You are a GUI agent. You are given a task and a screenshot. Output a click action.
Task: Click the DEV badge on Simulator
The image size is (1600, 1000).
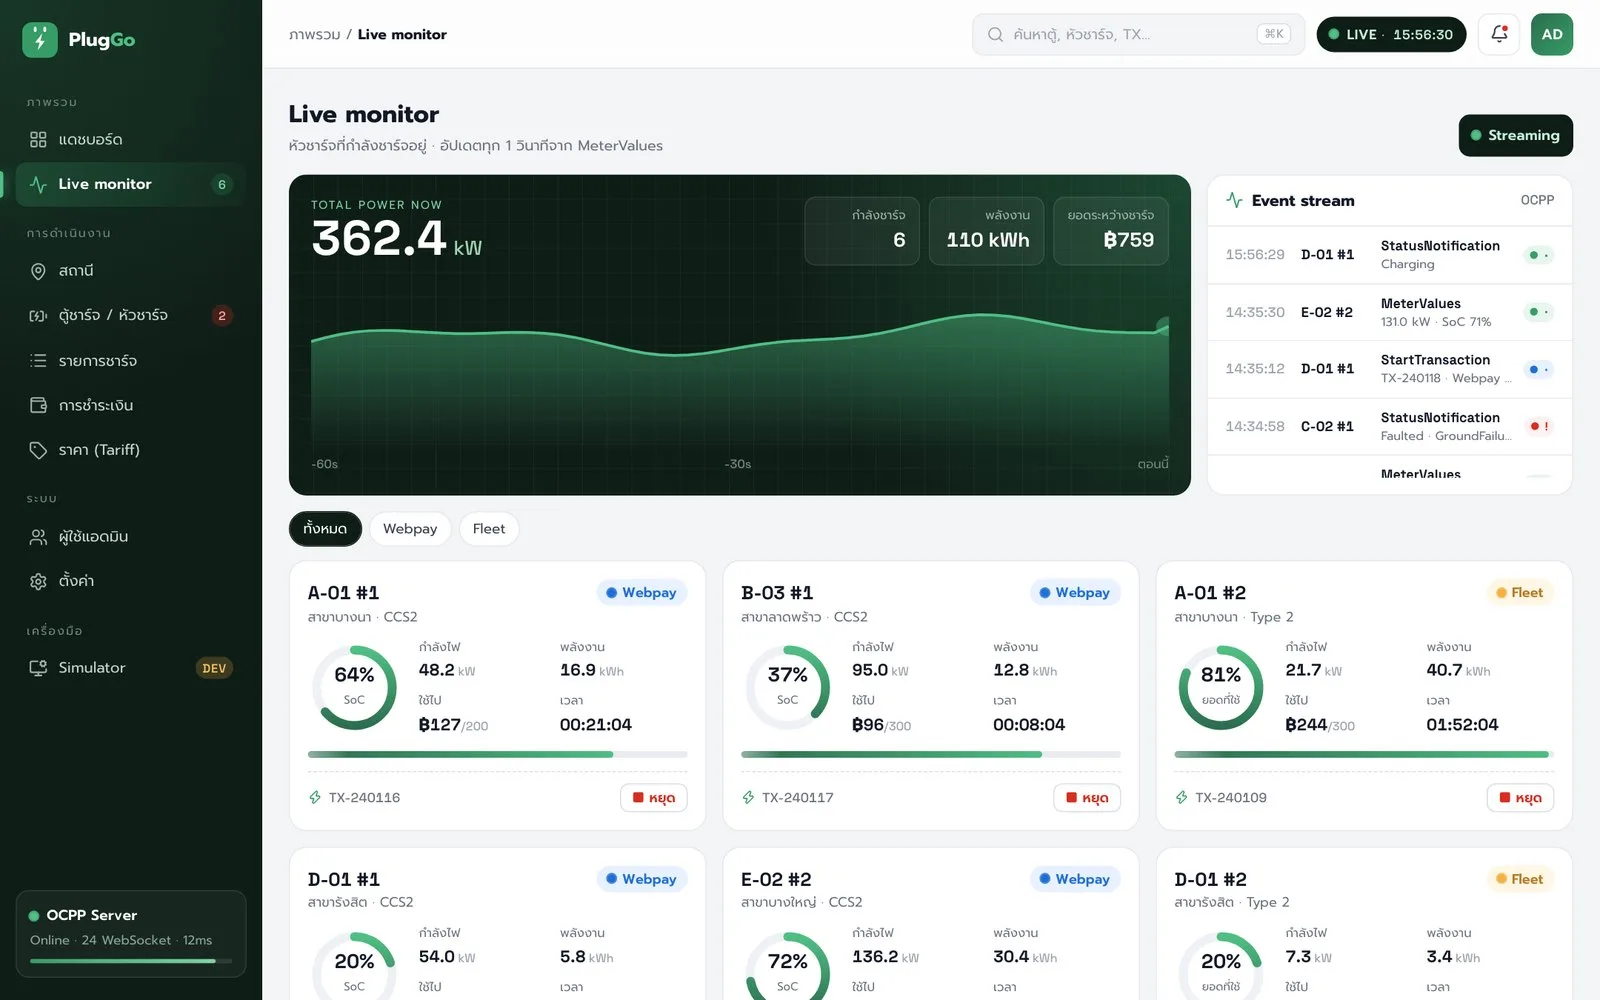[214, 668]
